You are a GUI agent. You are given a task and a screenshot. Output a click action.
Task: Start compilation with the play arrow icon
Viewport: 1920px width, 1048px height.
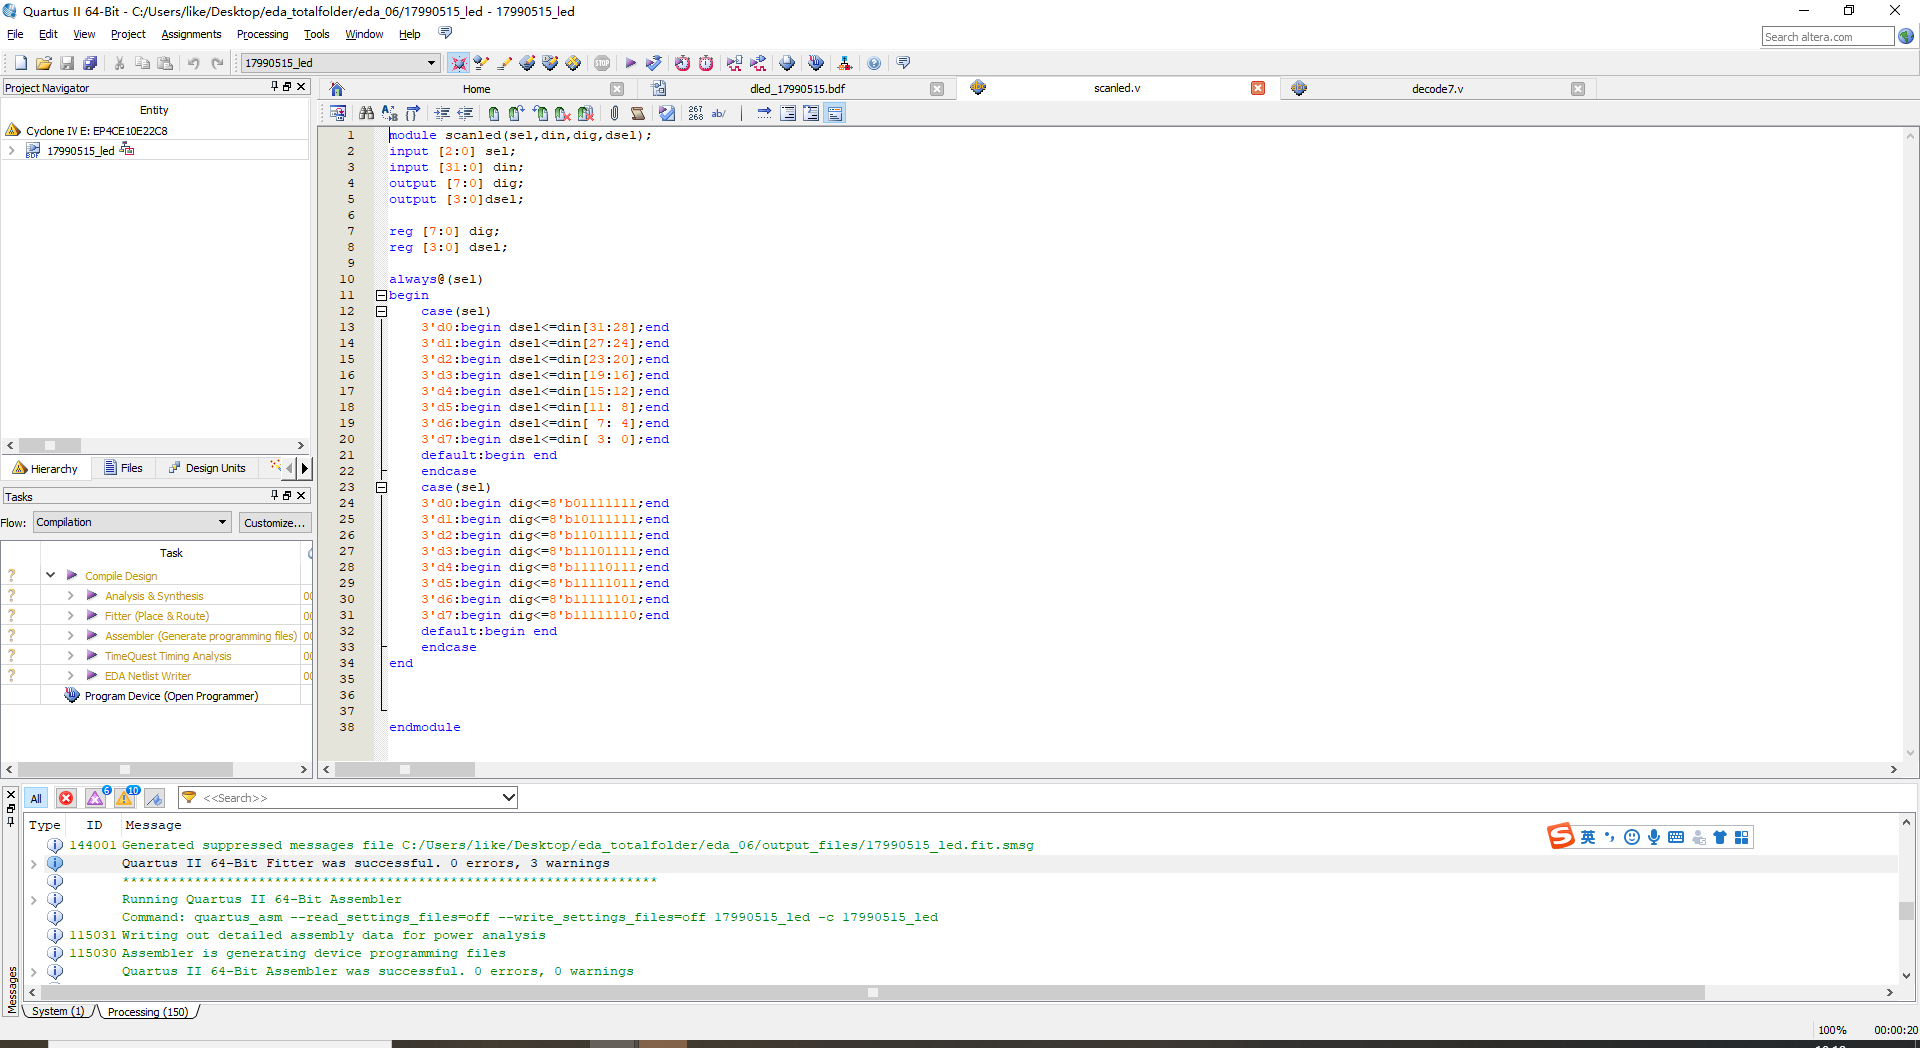point(630,63)
